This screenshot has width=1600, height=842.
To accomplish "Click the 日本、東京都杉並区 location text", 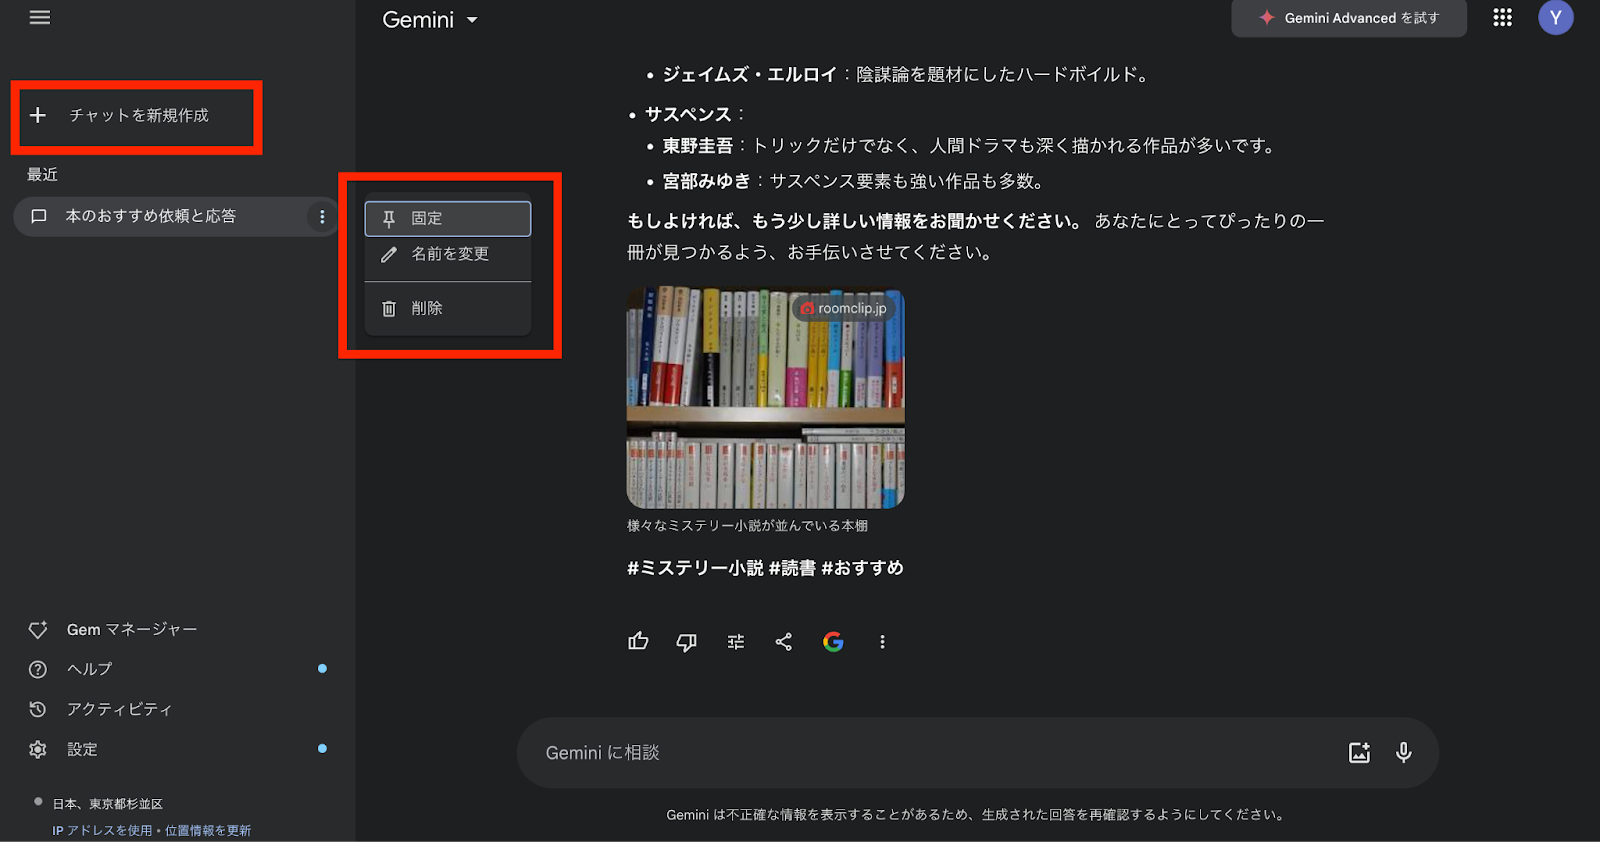I will 108,805.
